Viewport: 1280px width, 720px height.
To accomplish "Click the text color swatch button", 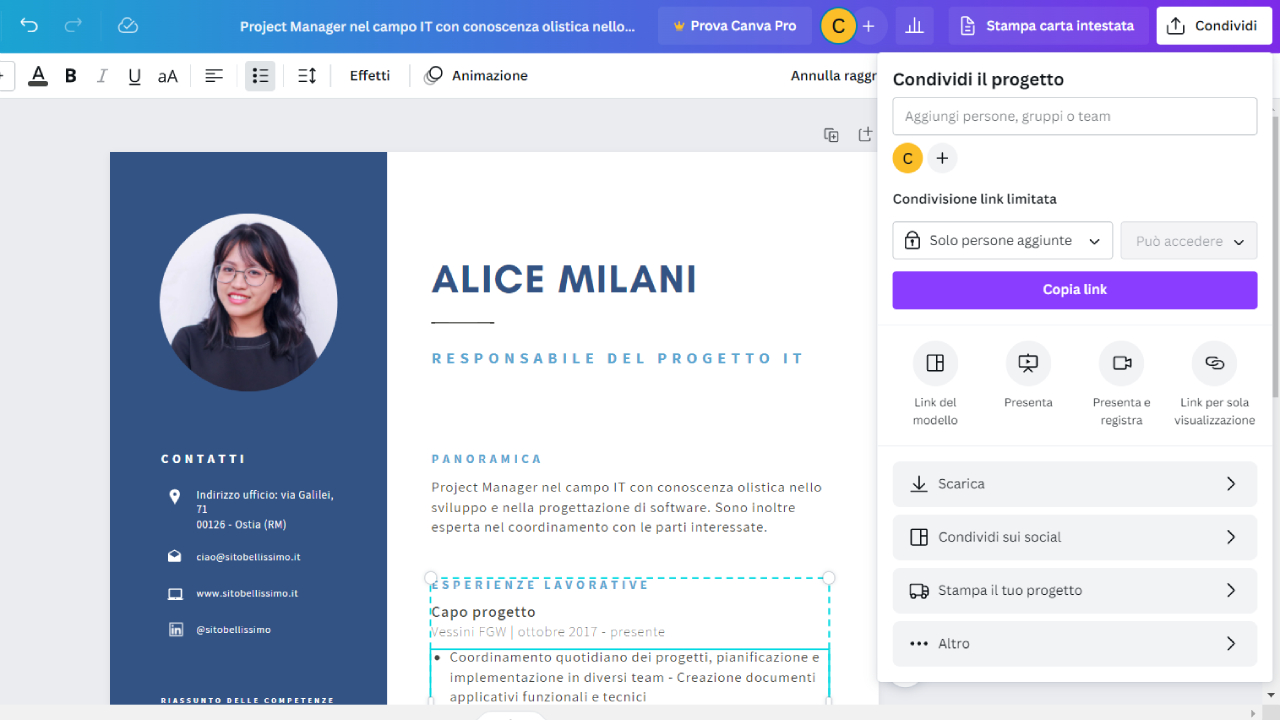I will pyautogui.click(x=38, y=76).
